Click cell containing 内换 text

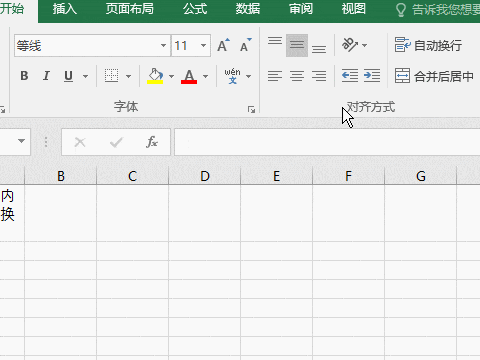point(12,213)
